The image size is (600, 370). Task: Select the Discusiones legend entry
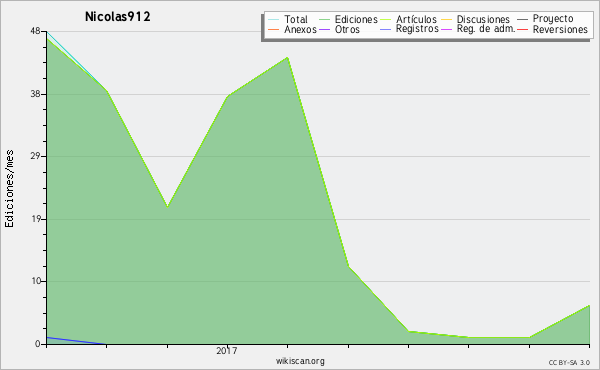[476, 19]
